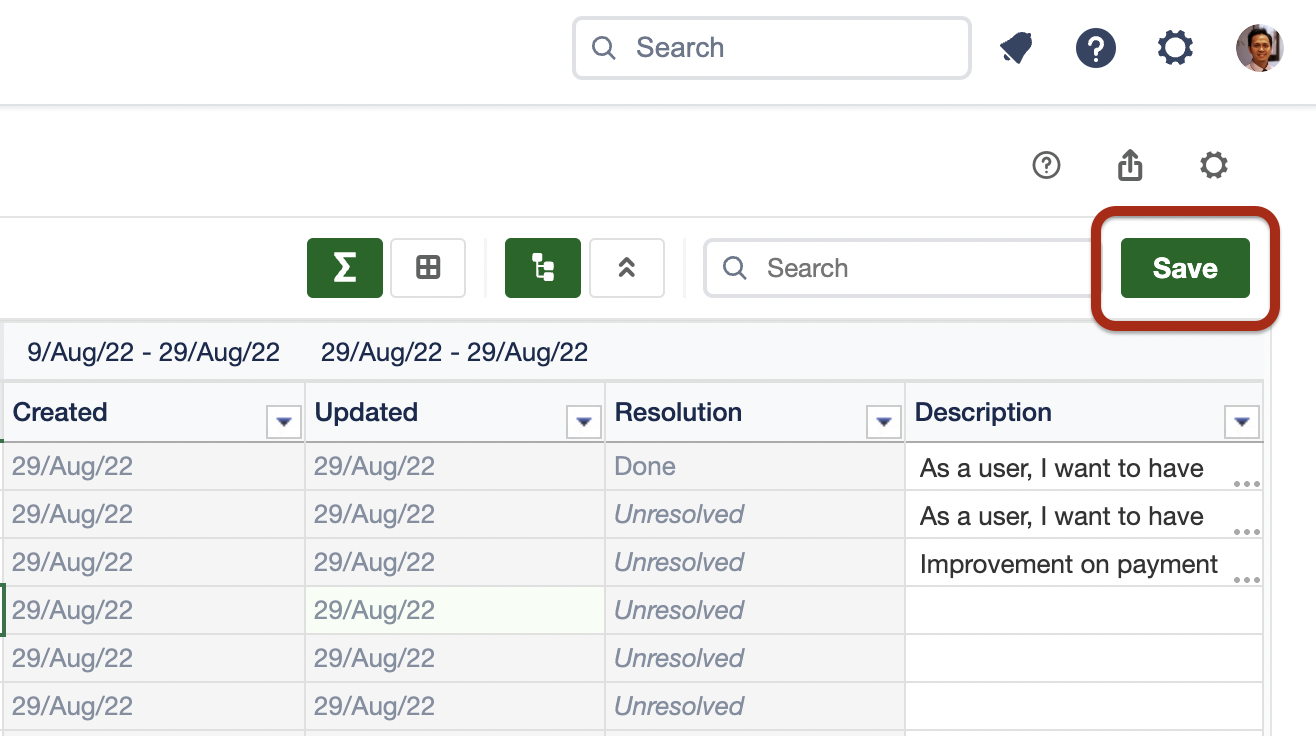Open the Created column filter dropdown

coord(284,423)
